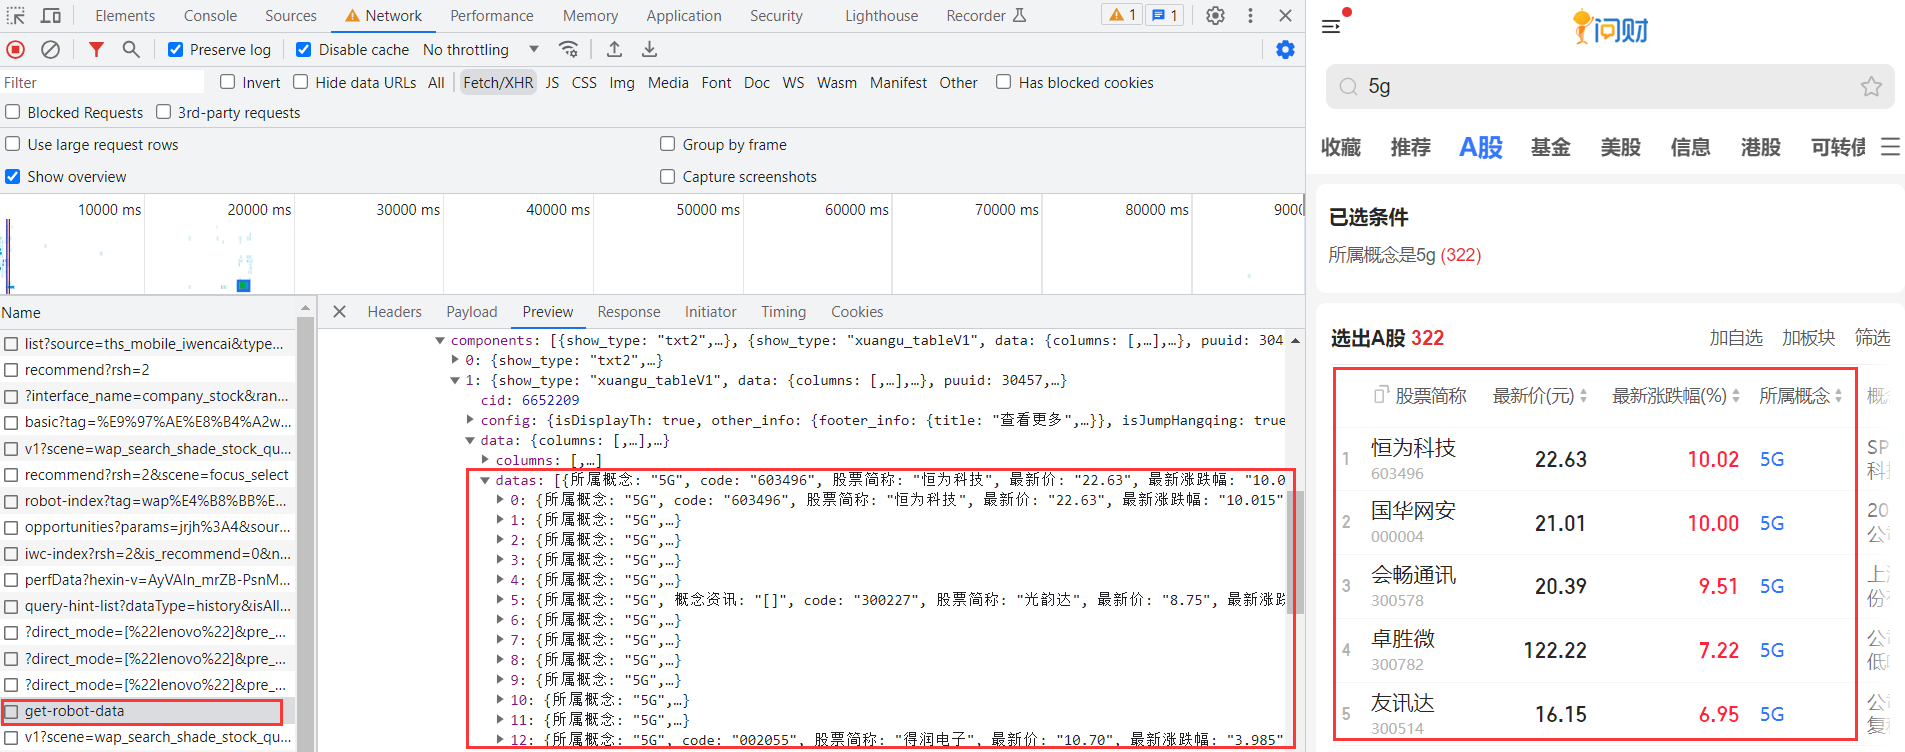The image size is (1905, 752).
Task: Click the import HAR upload icon
Action: 614,49
